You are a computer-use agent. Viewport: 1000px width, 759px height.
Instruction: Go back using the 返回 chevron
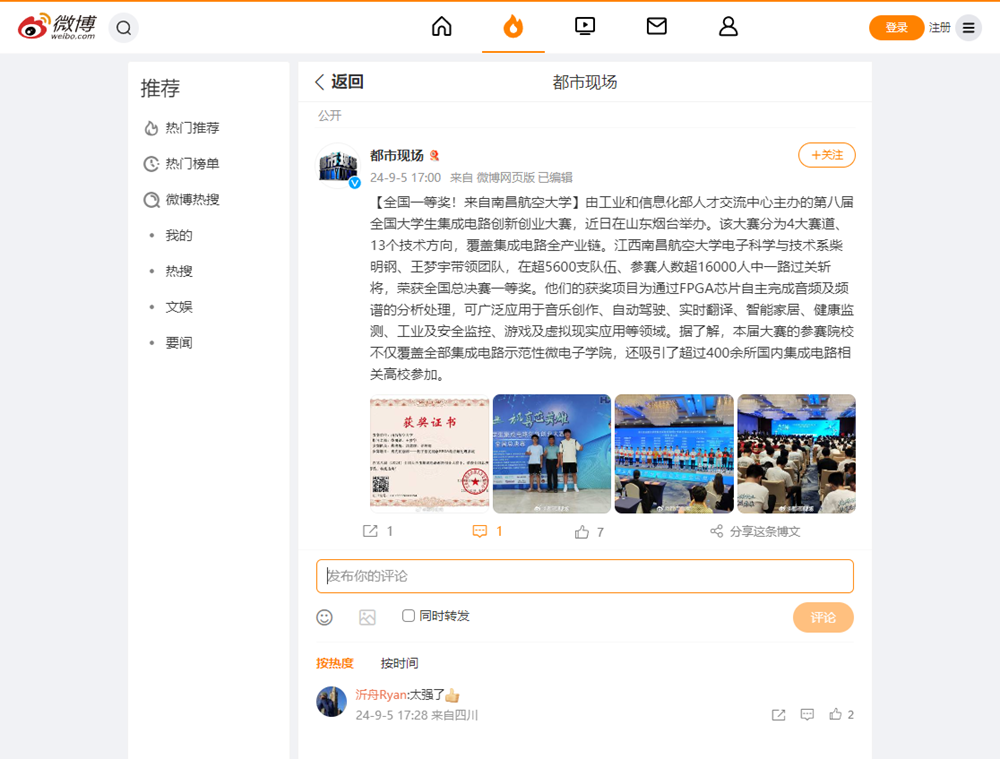point(321,82)
